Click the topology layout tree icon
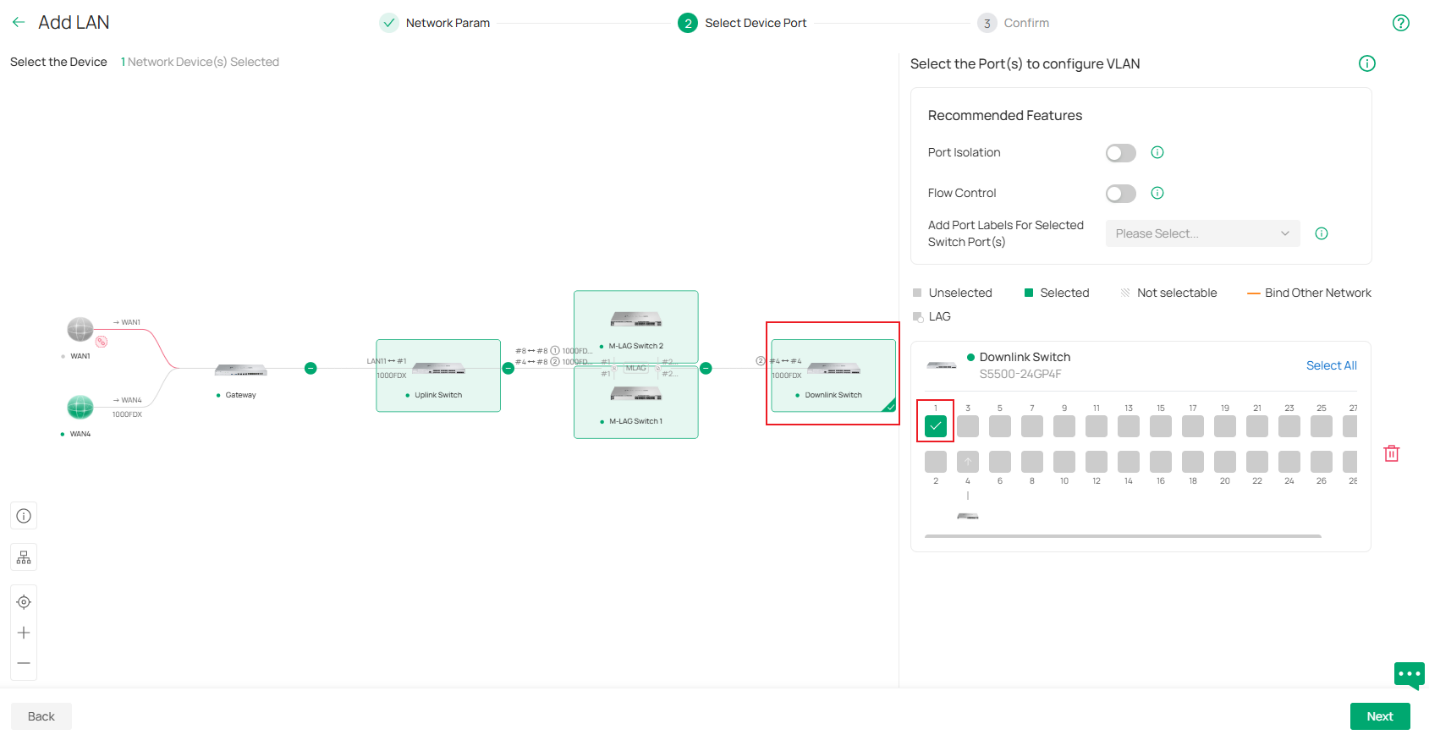Screen dimensions: 1429x740 click(x=24, y=557)
